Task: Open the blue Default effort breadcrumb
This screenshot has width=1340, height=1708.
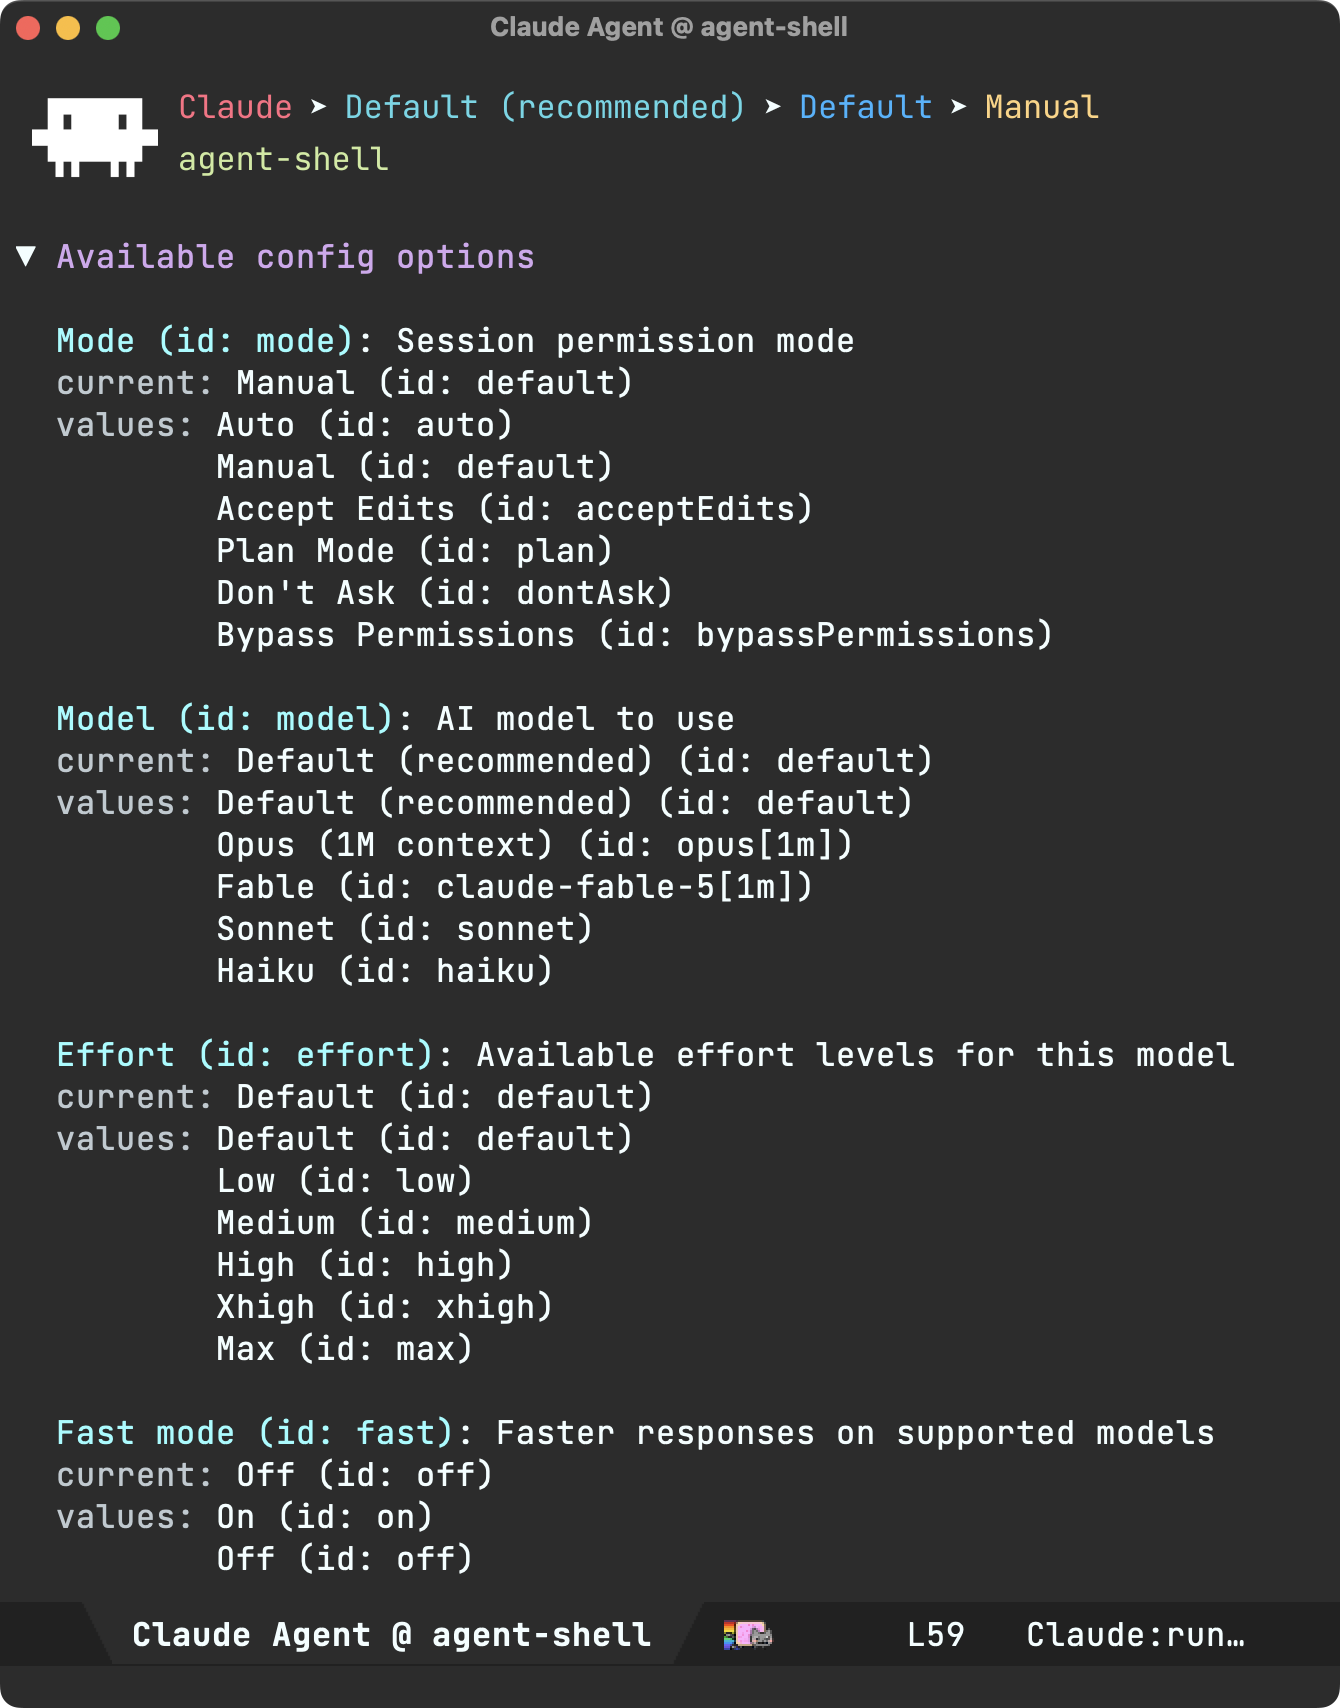Action: (x=865, y=107)
